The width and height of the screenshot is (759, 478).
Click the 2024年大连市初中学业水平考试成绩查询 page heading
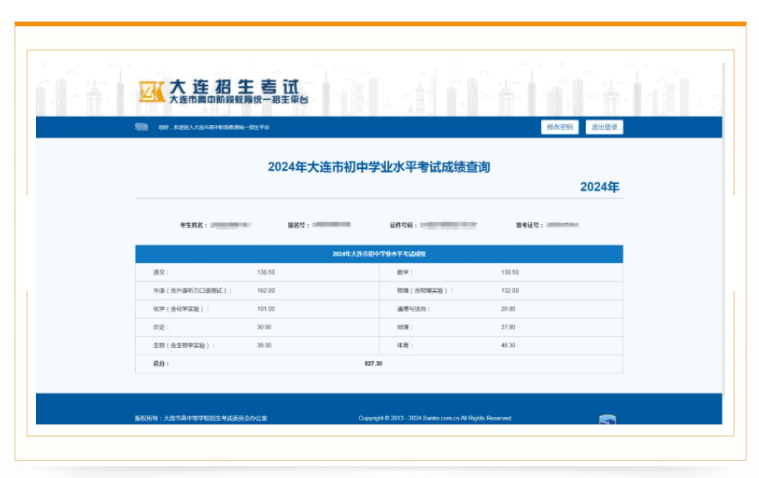[379, 167]
